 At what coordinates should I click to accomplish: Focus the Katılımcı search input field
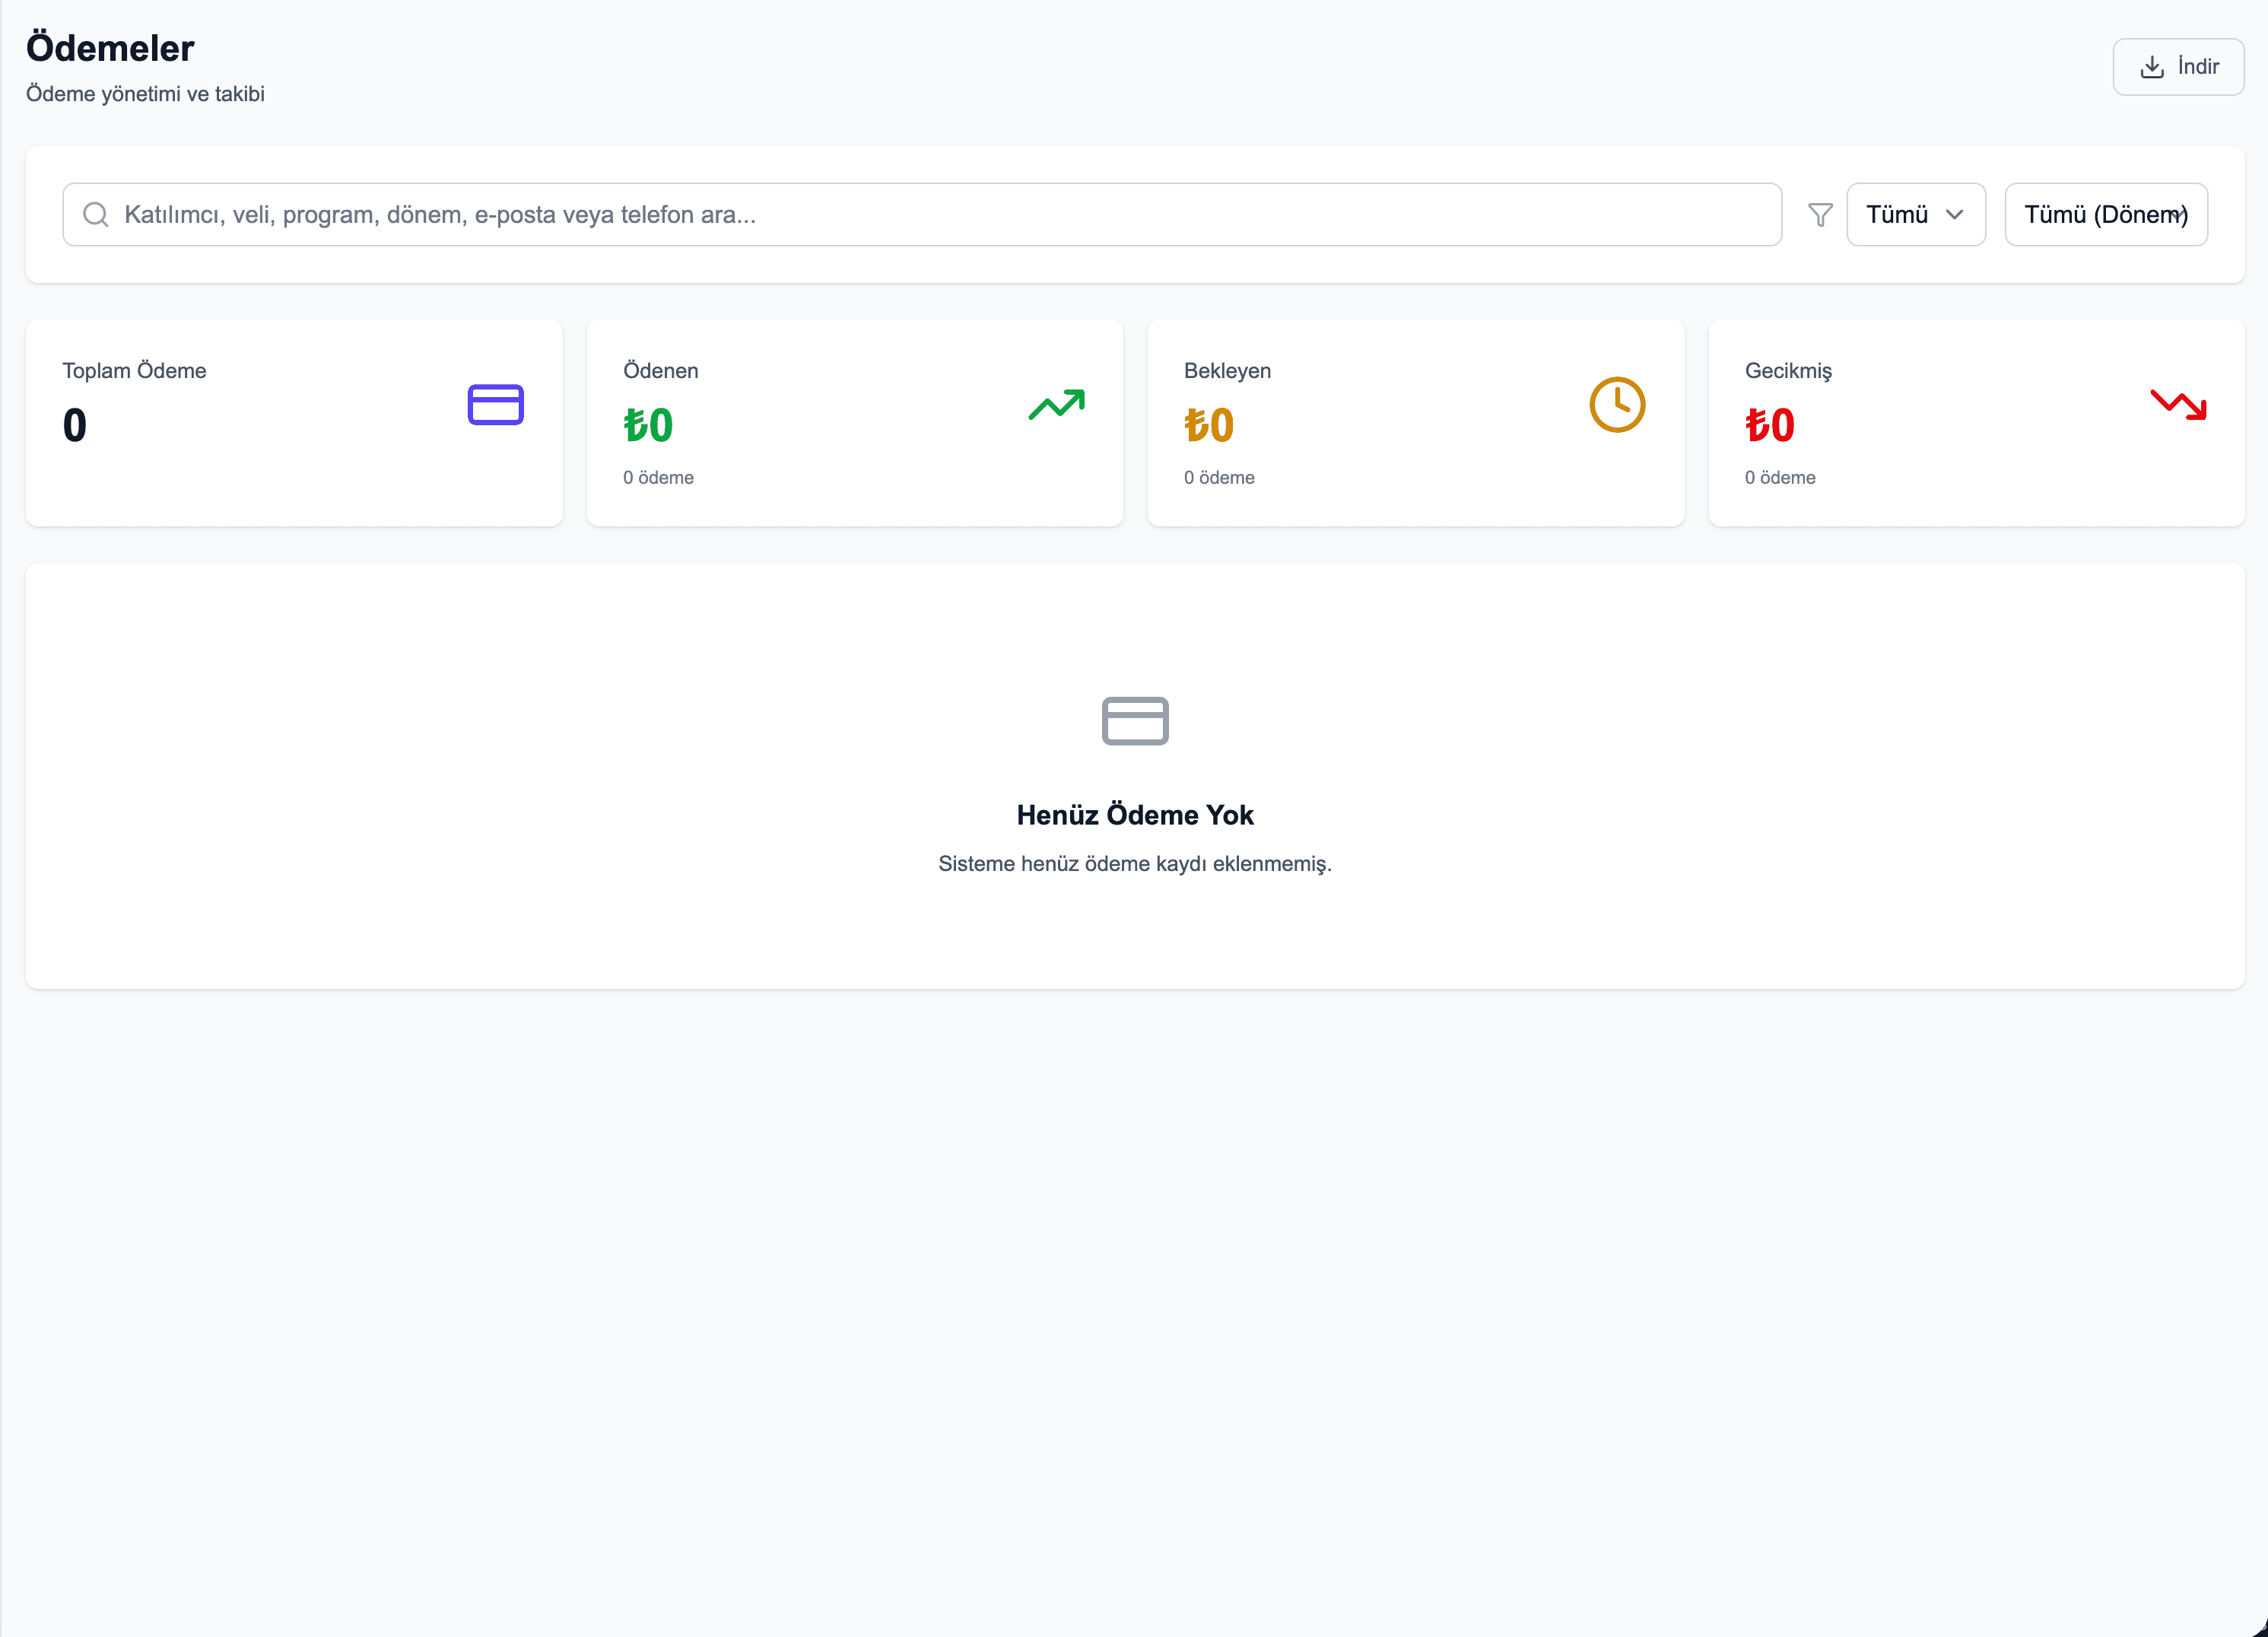[x=940, y=215]
